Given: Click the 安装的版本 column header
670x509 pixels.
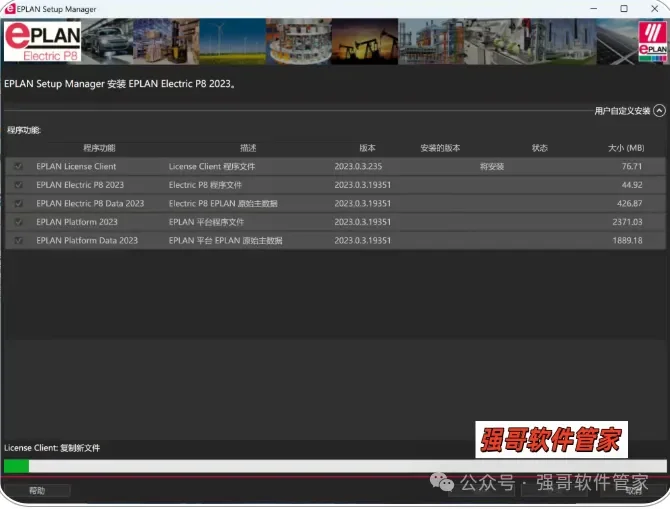Looking at the screenshot, I should pyautogui.click(x=440, y=148).
